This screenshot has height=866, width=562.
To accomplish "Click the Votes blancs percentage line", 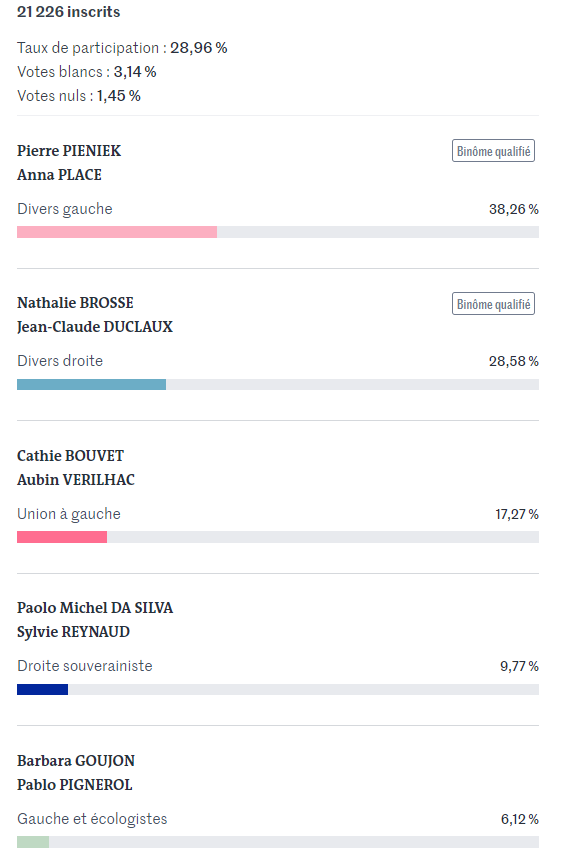I will pos(87,72).
